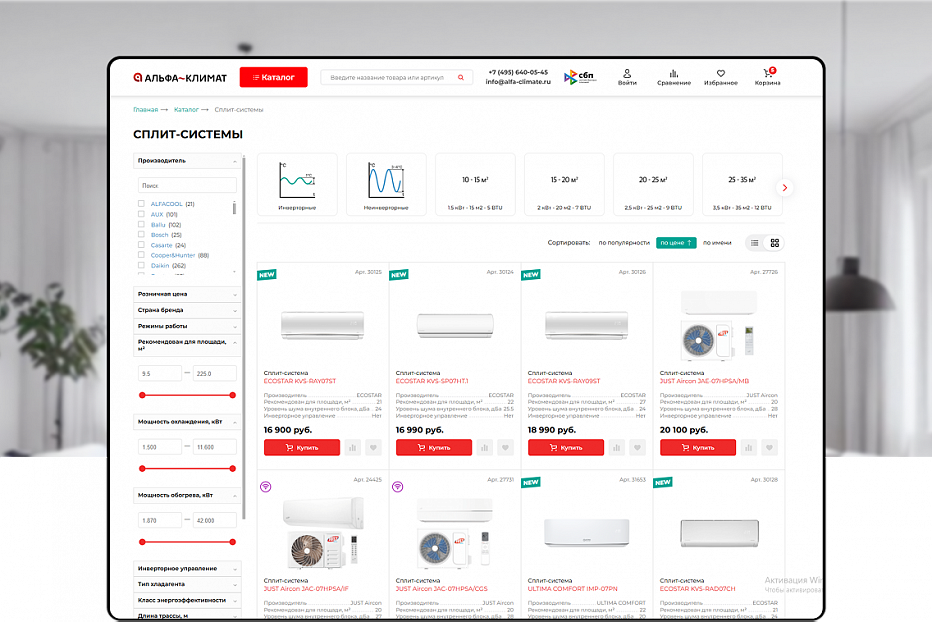This screenshot has height=622, width=932.
Task: Collapse the Производитель filter section
Action: (187, 161)
